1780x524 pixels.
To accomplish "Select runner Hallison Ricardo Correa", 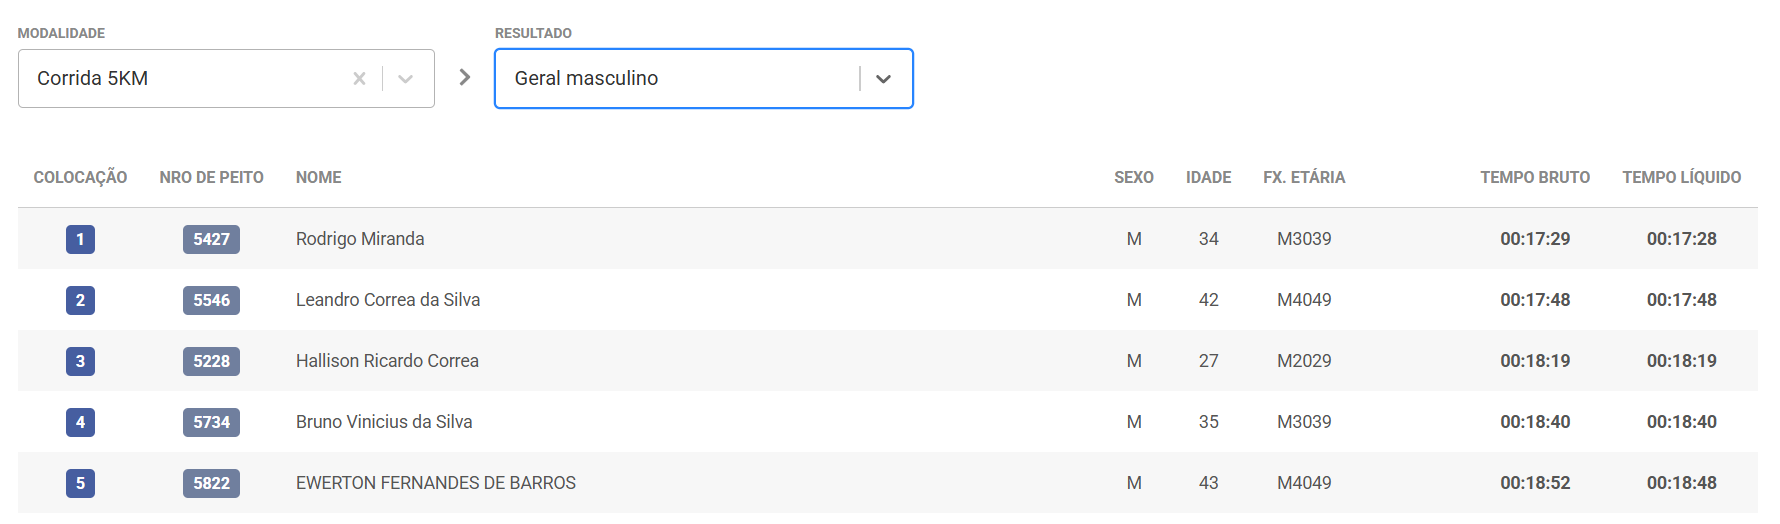I will [387, 361].
